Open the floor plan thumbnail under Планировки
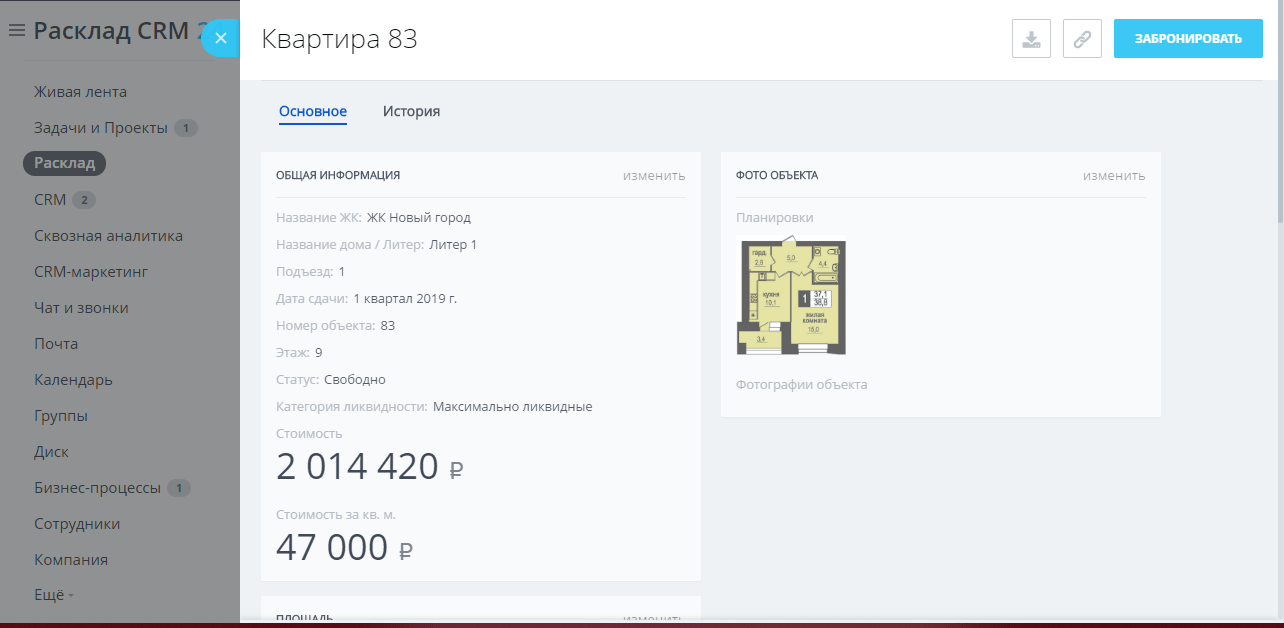Screen dimensions: 1284x628 click(791, 296)
